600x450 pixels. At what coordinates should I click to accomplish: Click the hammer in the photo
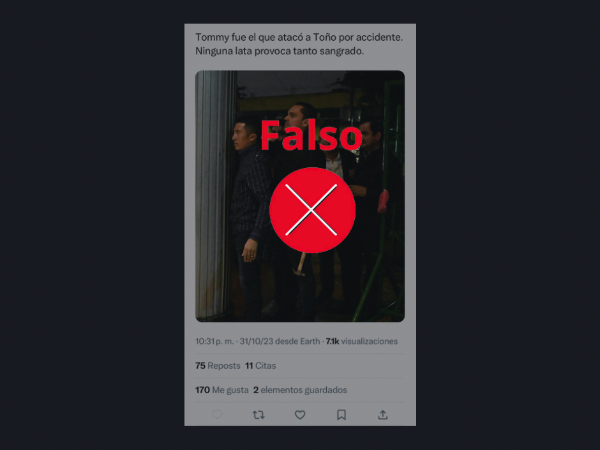pyautogui.click(x=300, y=265)
